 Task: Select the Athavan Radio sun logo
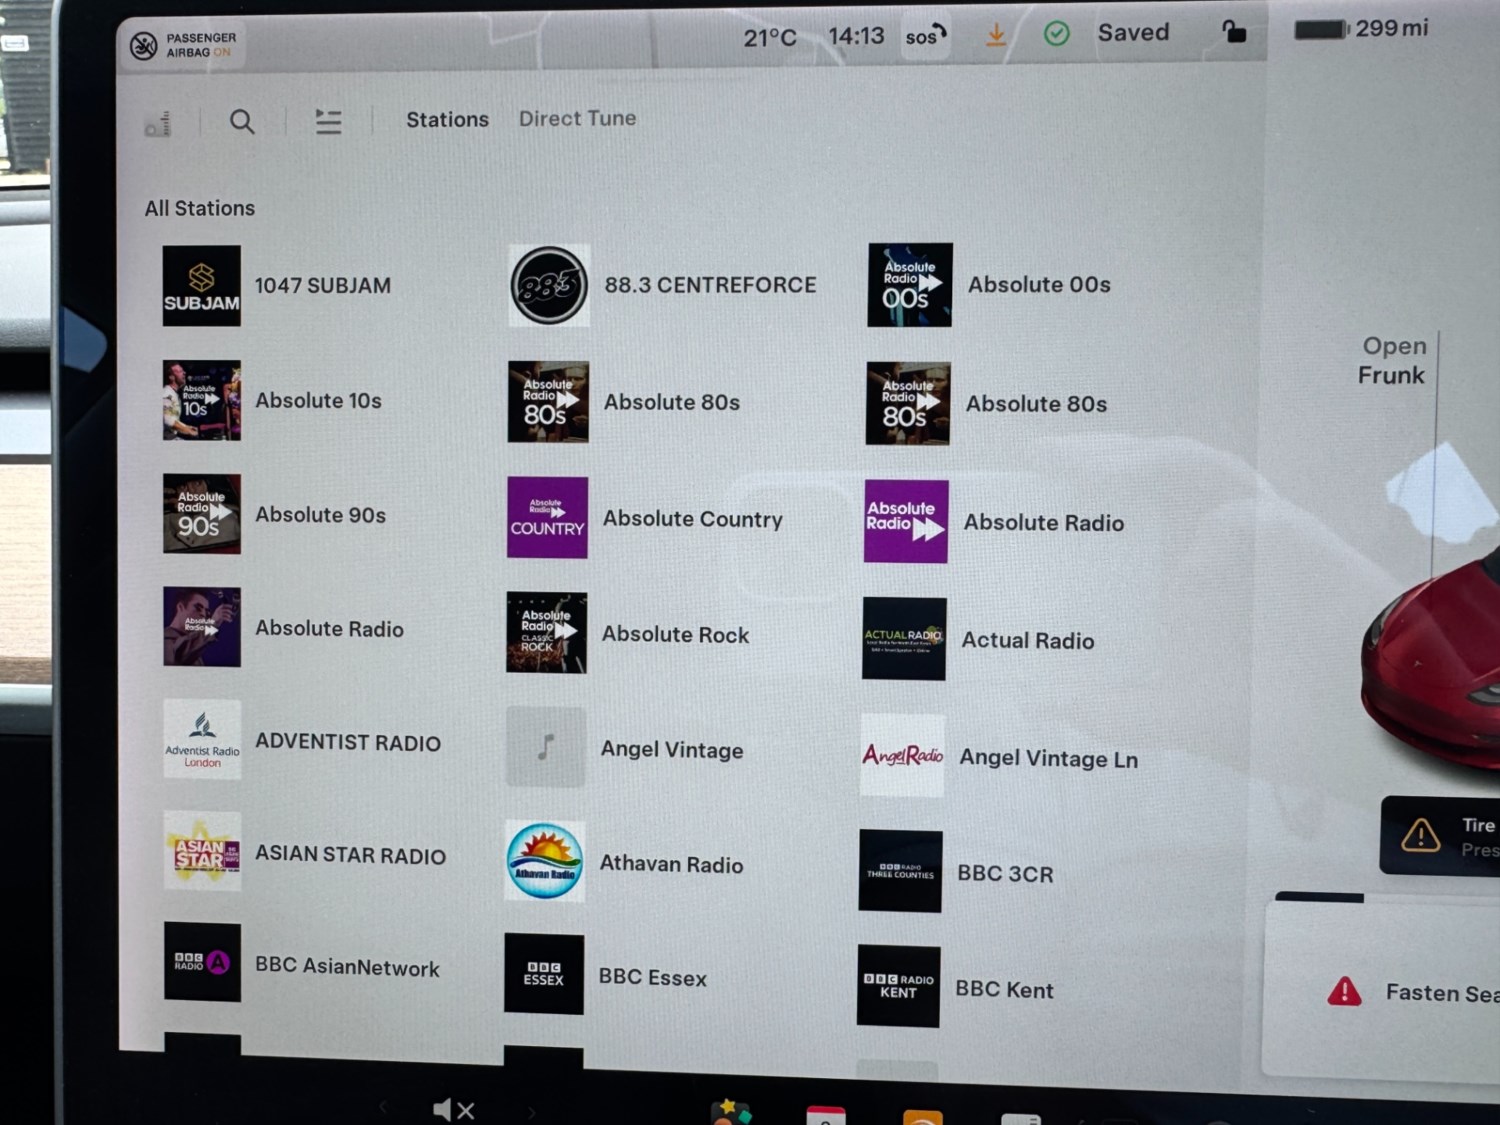[x=545, y=861]
